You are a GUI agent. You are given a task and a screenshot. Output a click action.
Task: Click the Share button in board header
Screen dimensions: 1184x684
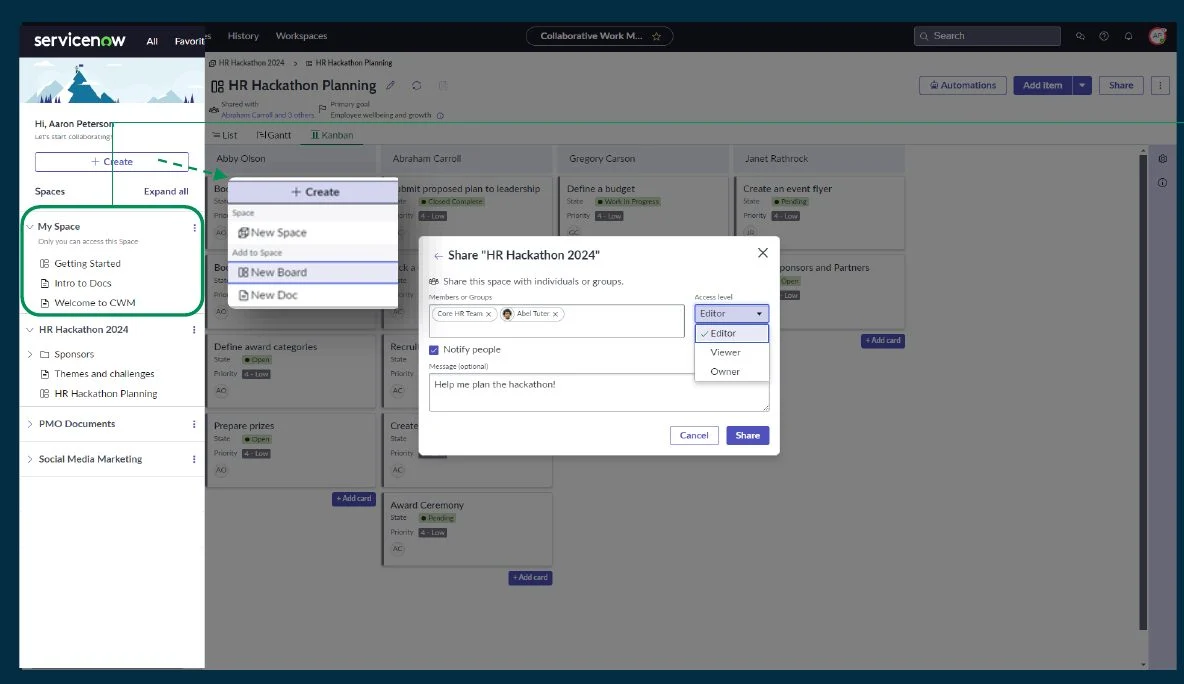click(1121, 85)
